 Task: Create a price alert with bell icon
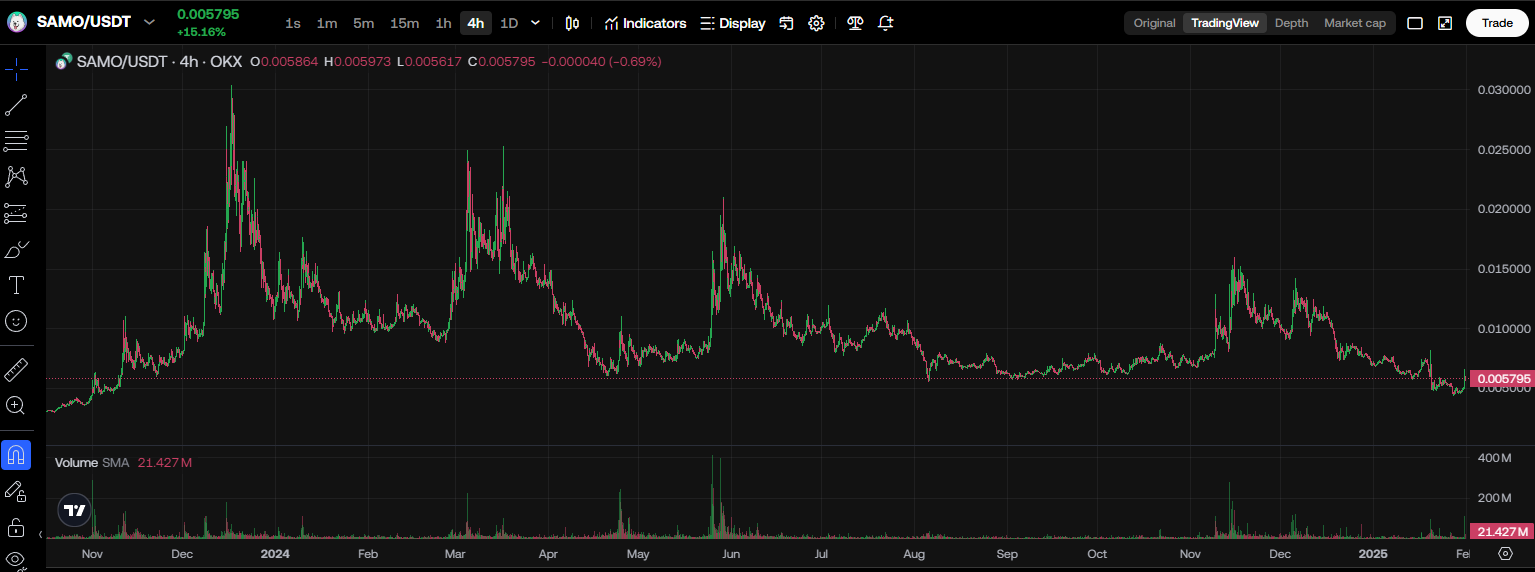pos(885,23)
